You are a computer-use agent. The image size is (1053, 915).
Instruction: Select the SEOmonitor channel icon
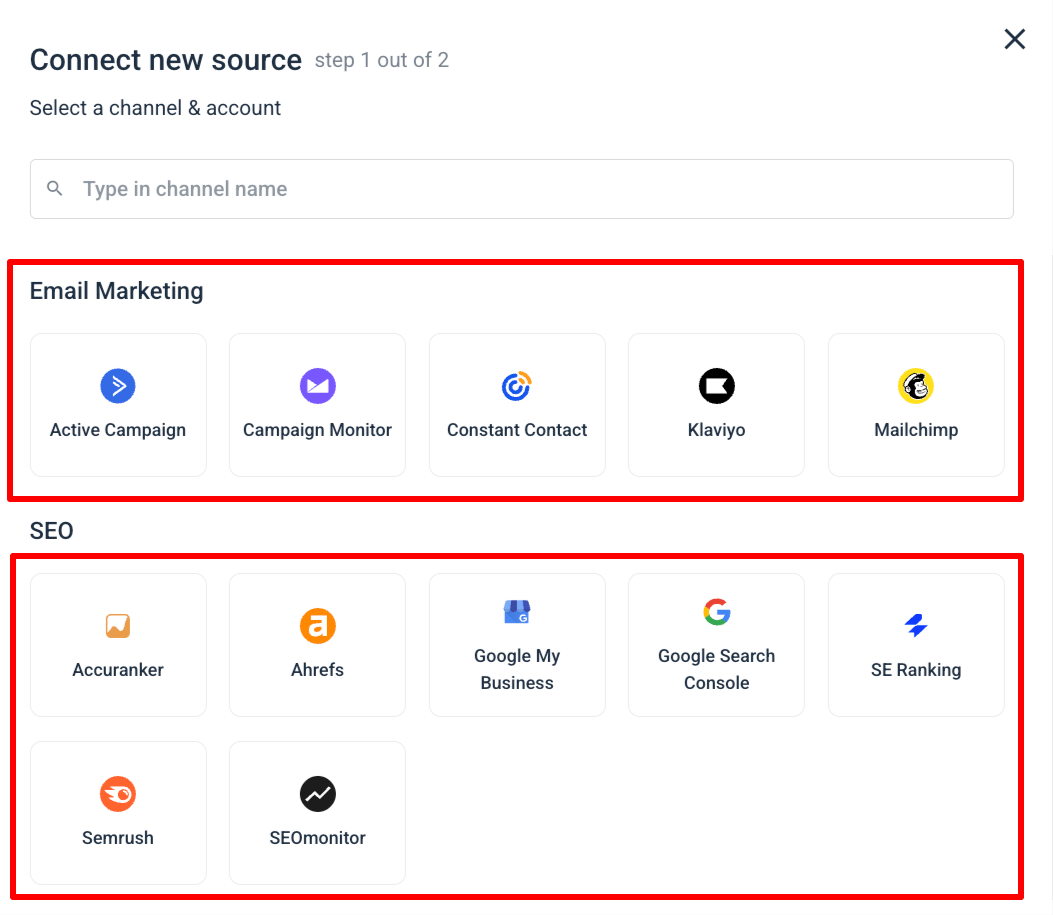click(317, 794)
